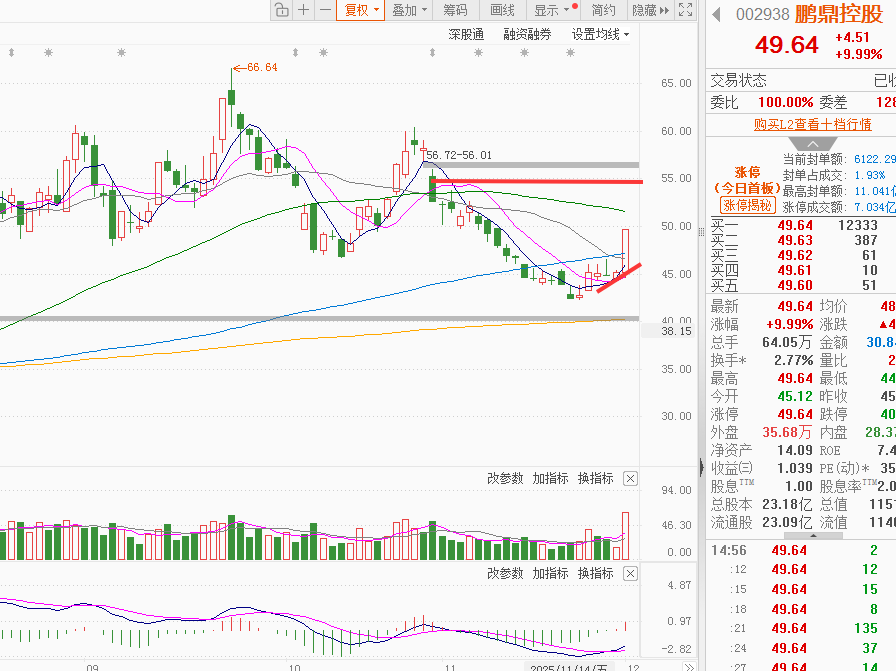
Task: Click the 涨停揭秘 button
Action: tap(747, 205)
